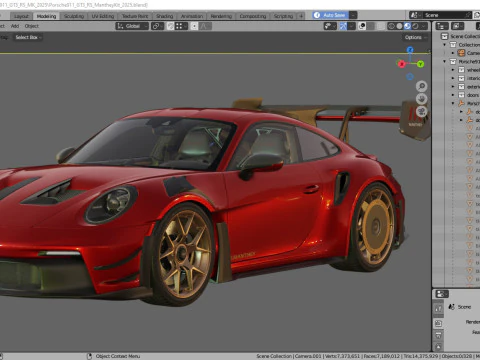The width and height of the screenshot is (480, 360).
Task: Switch to material preview shading
Action: coord(407,26)
